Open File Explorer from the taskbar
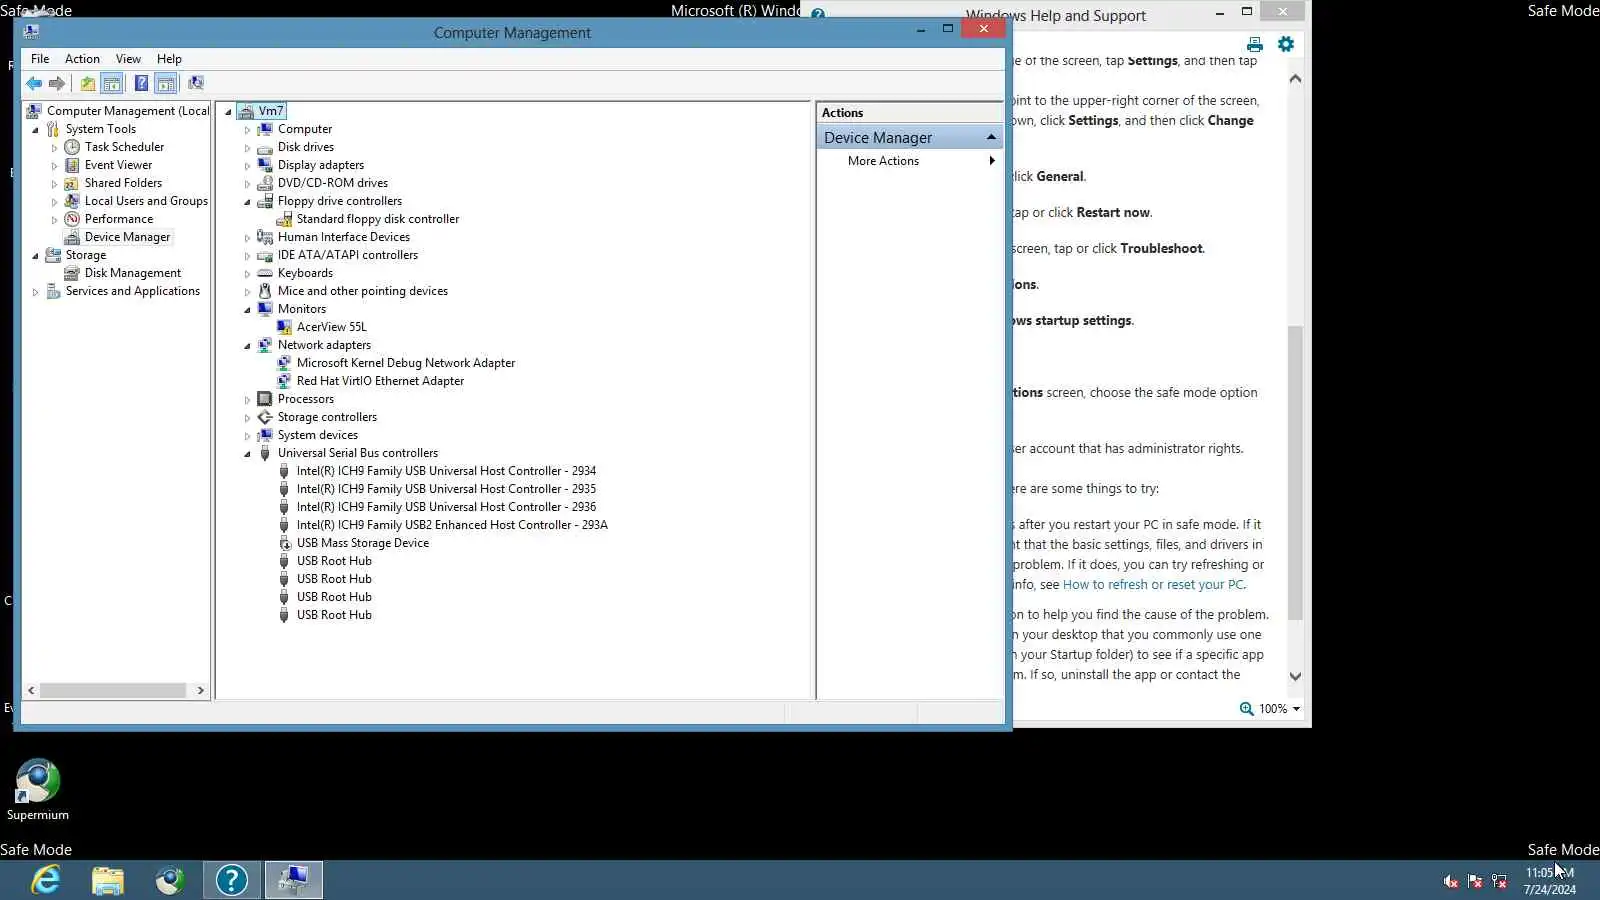The image size is (1600, 900). [108, 880]
